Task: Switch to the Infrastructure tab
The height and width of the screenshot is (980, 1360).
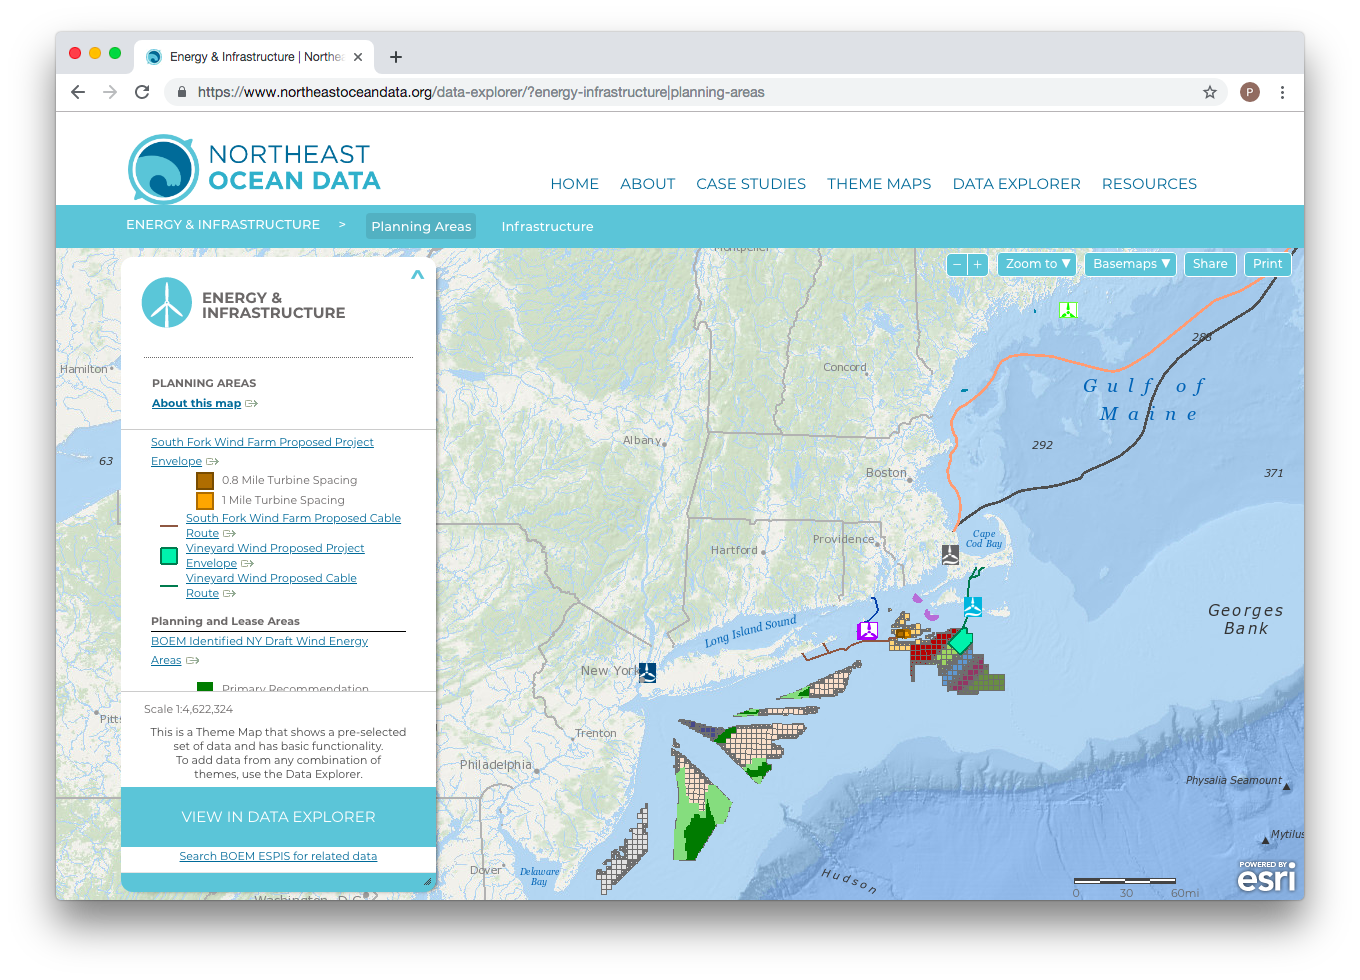Action: (547, 227)
